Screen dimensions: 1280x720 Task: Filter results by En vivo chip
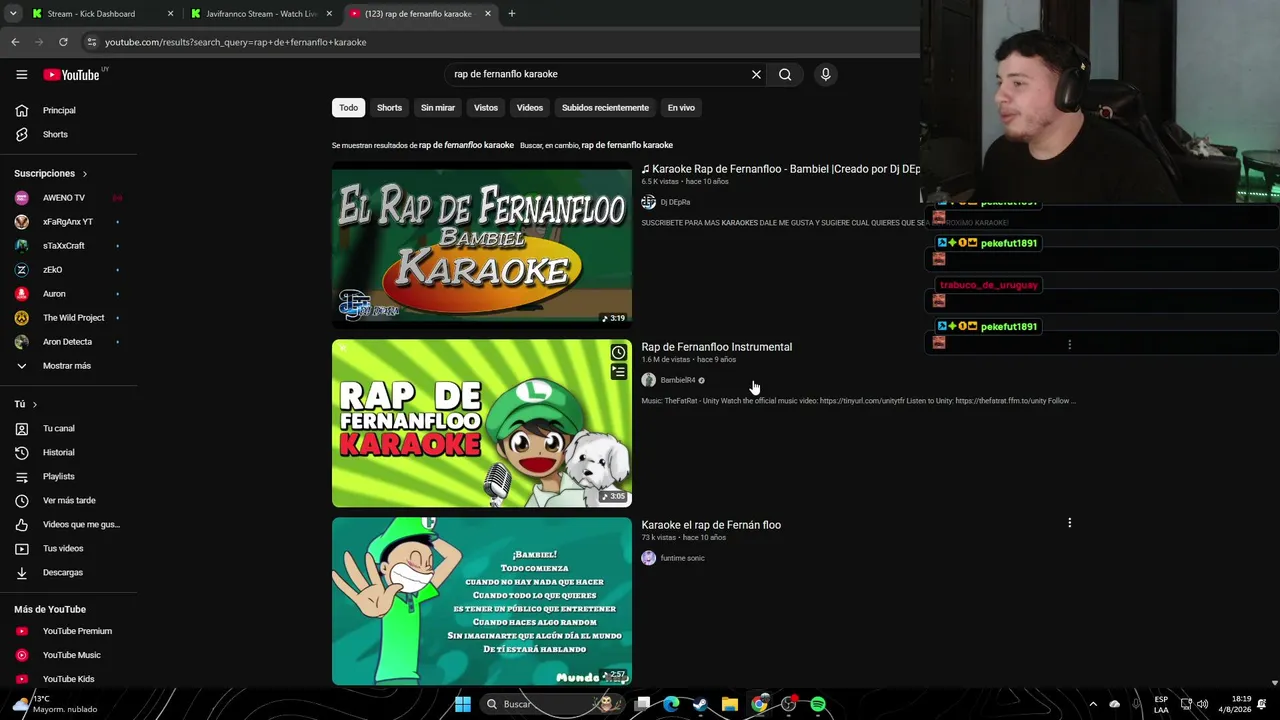pos(681,108)
